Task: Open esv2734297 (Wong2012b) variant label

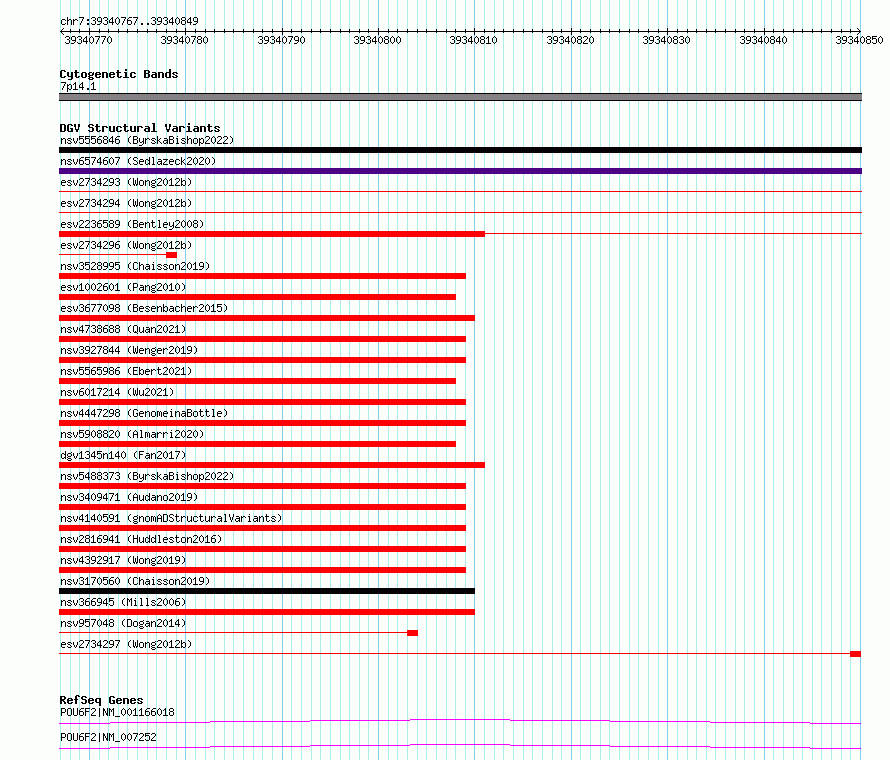Action: click(126, 644)
